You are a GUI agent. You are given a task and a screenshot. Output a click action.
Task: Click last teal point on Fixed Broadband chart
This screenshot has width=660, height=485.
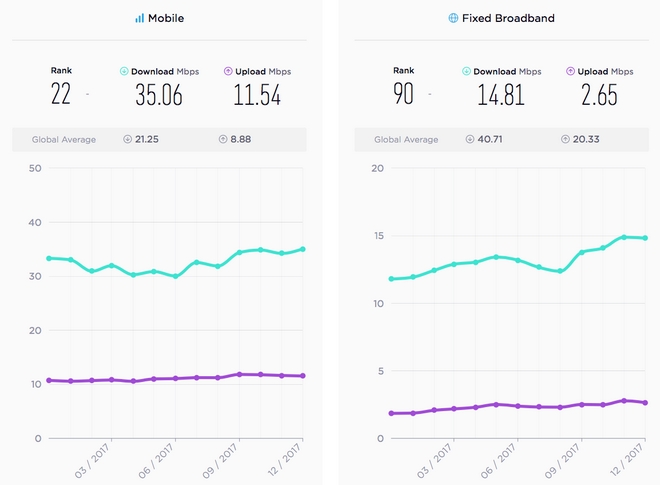(646, 238)
